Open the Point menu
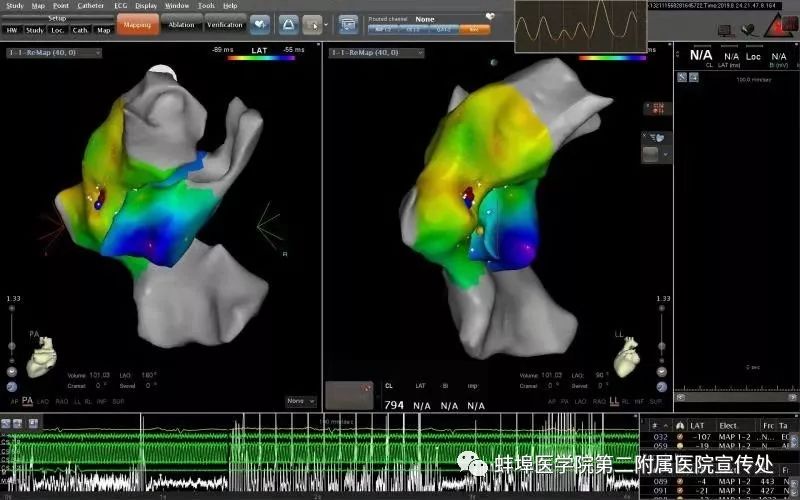800x500 pixels. point(61,6)
